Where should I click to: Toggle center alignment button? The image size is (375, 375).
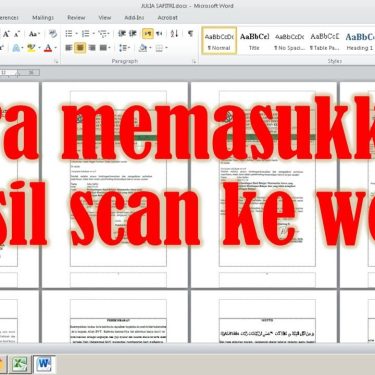click(x=80, y=48)
